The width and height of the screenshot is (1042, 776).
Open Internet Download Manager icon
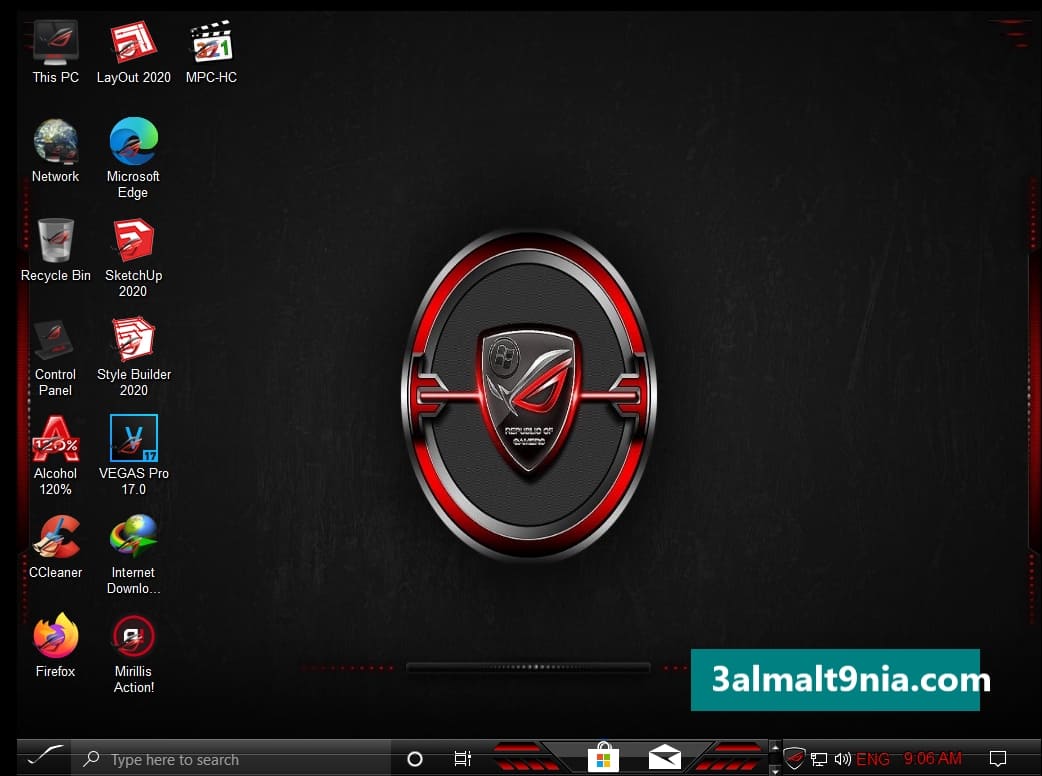tap(133, 554)
